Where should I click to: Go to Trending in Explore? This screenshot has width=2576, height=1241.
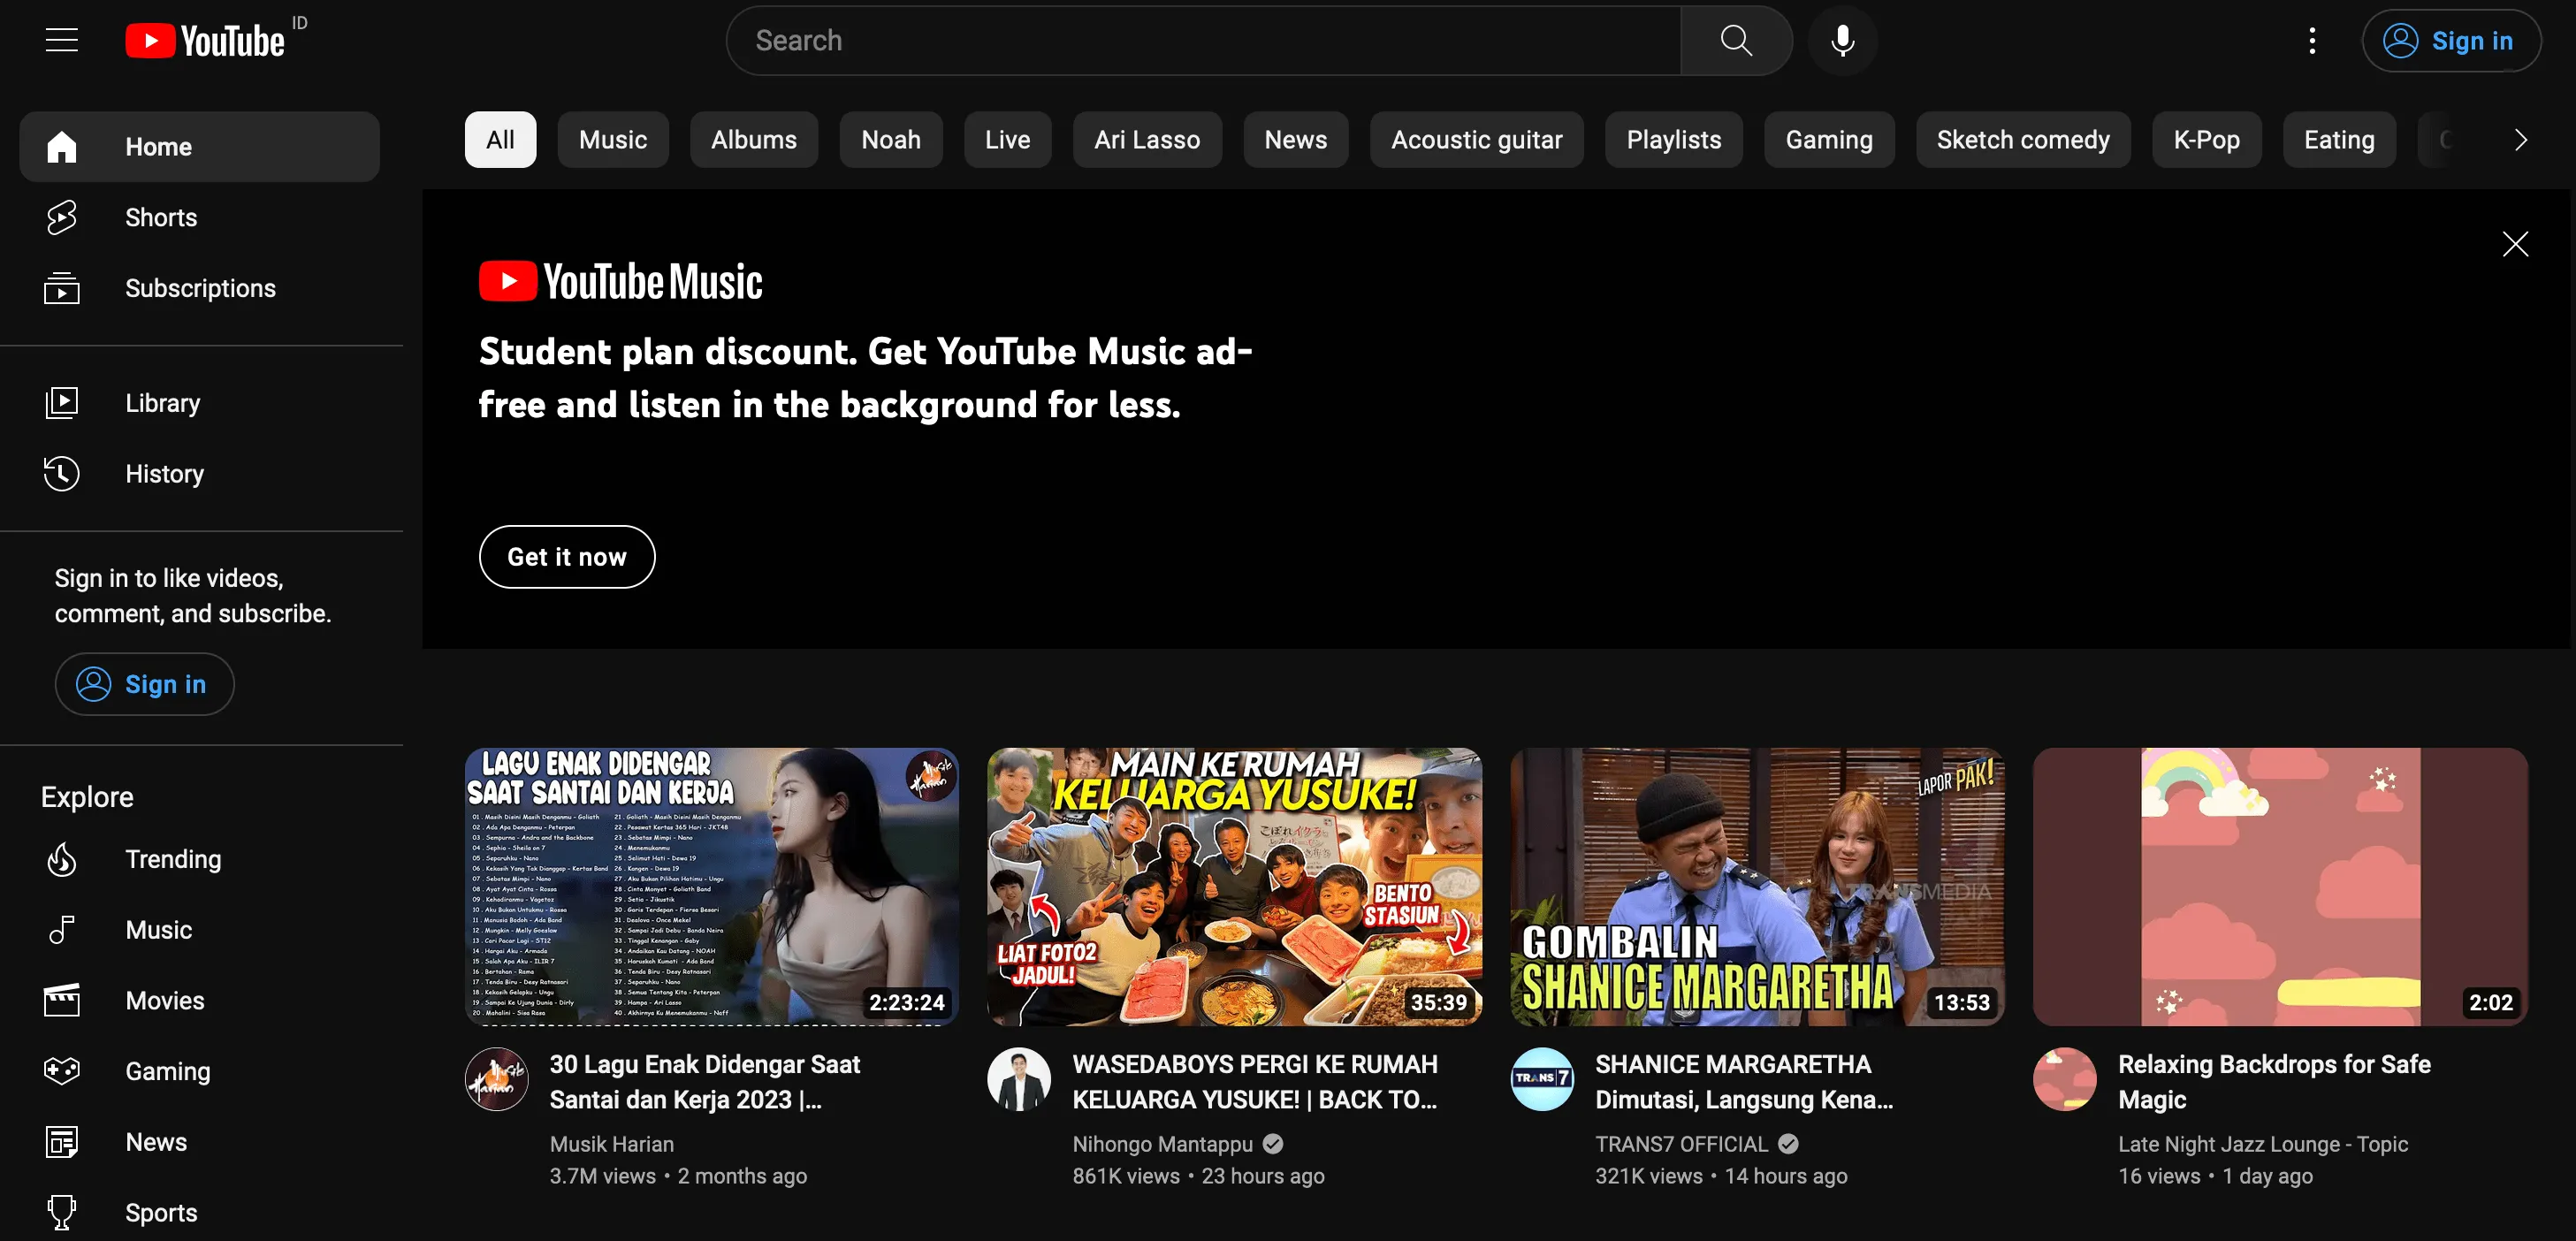(172, 859)
